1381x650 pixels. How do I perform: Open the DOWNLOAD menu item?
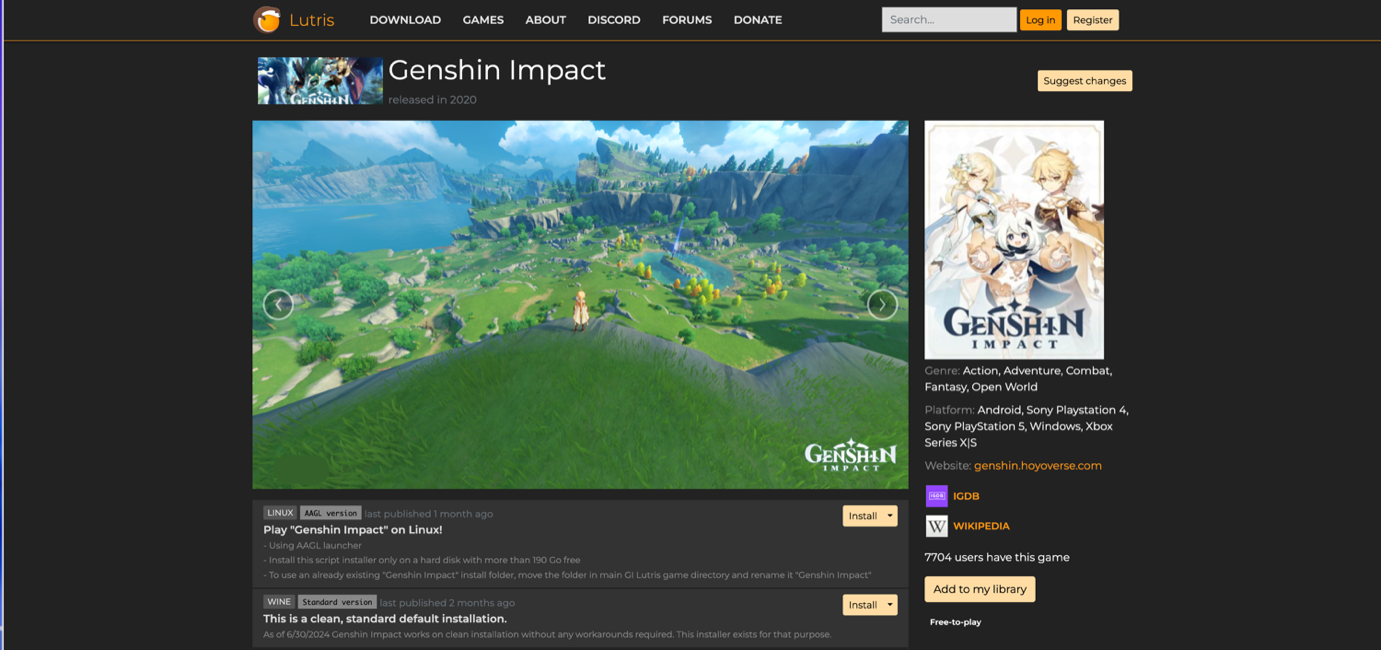[x=405, y=20]
